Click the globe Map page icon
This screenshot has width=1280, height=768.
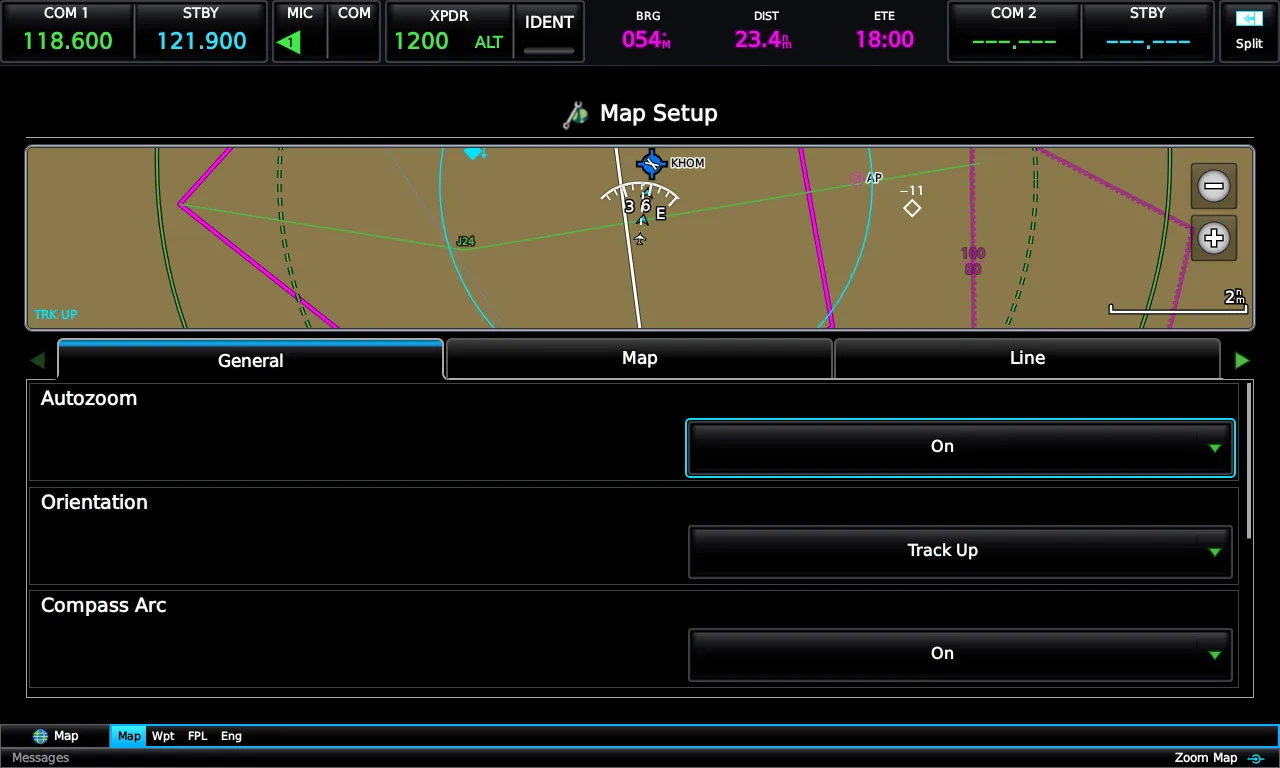(x=40, y=736)
